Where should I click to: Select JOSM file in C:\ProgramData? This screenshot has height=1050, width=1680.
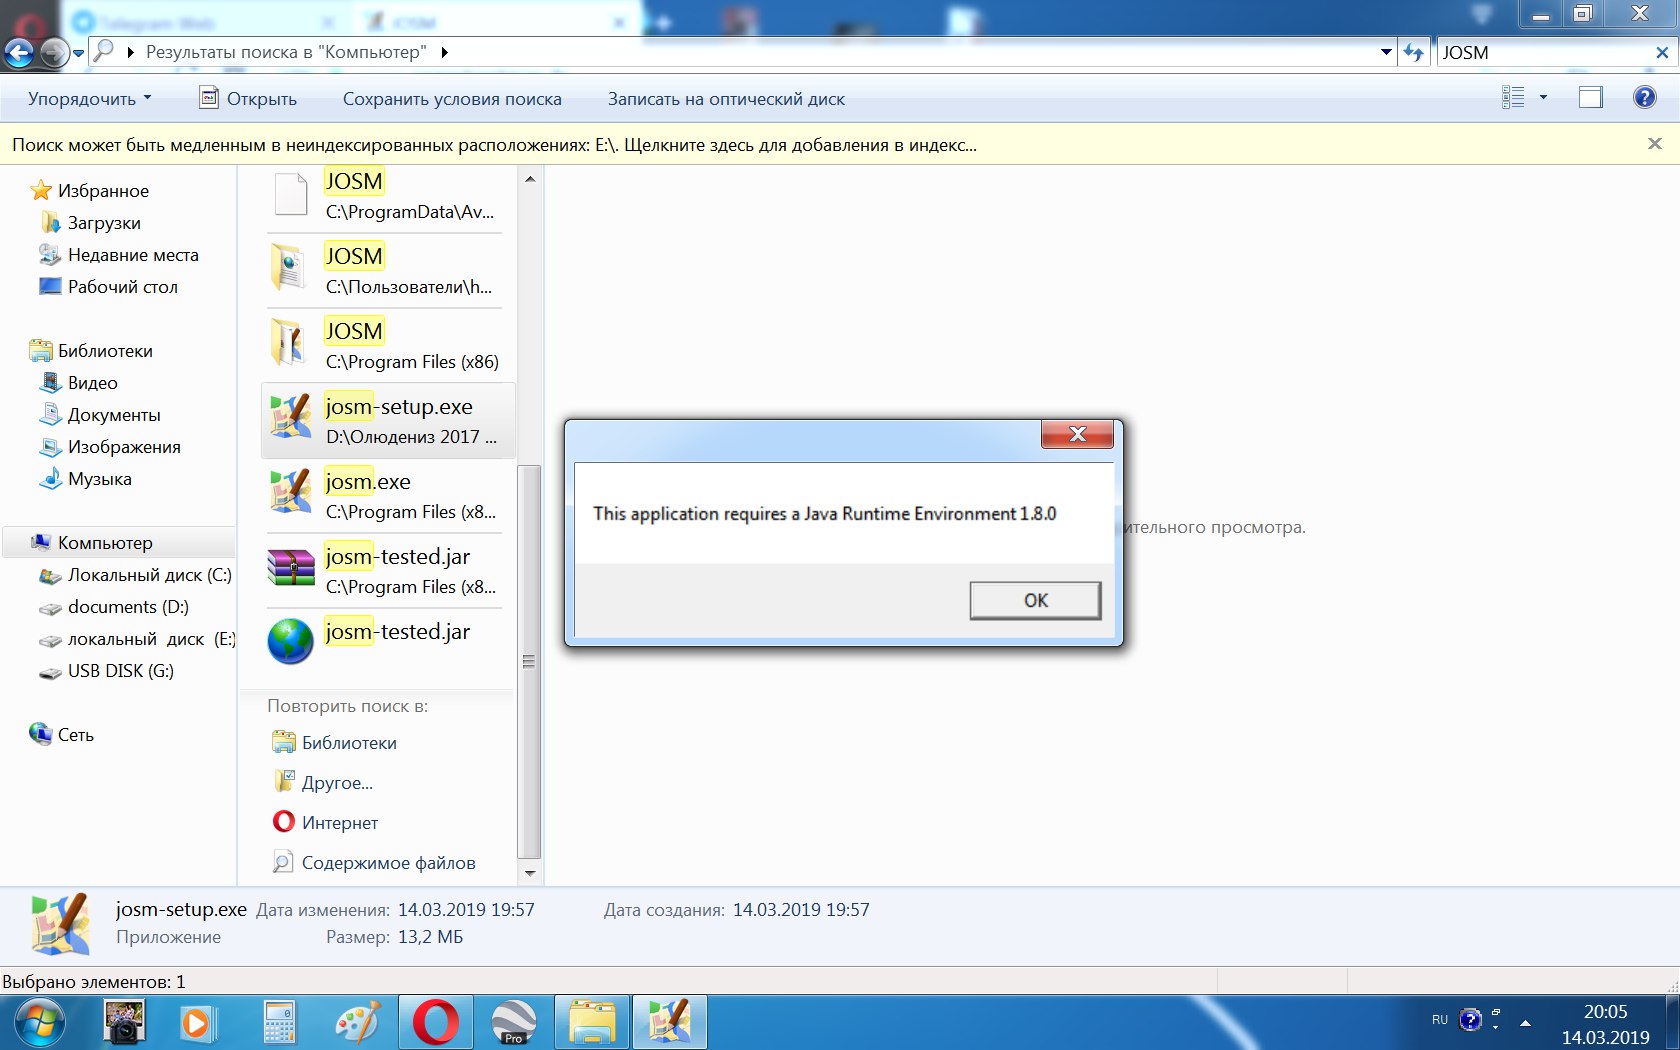388,196
